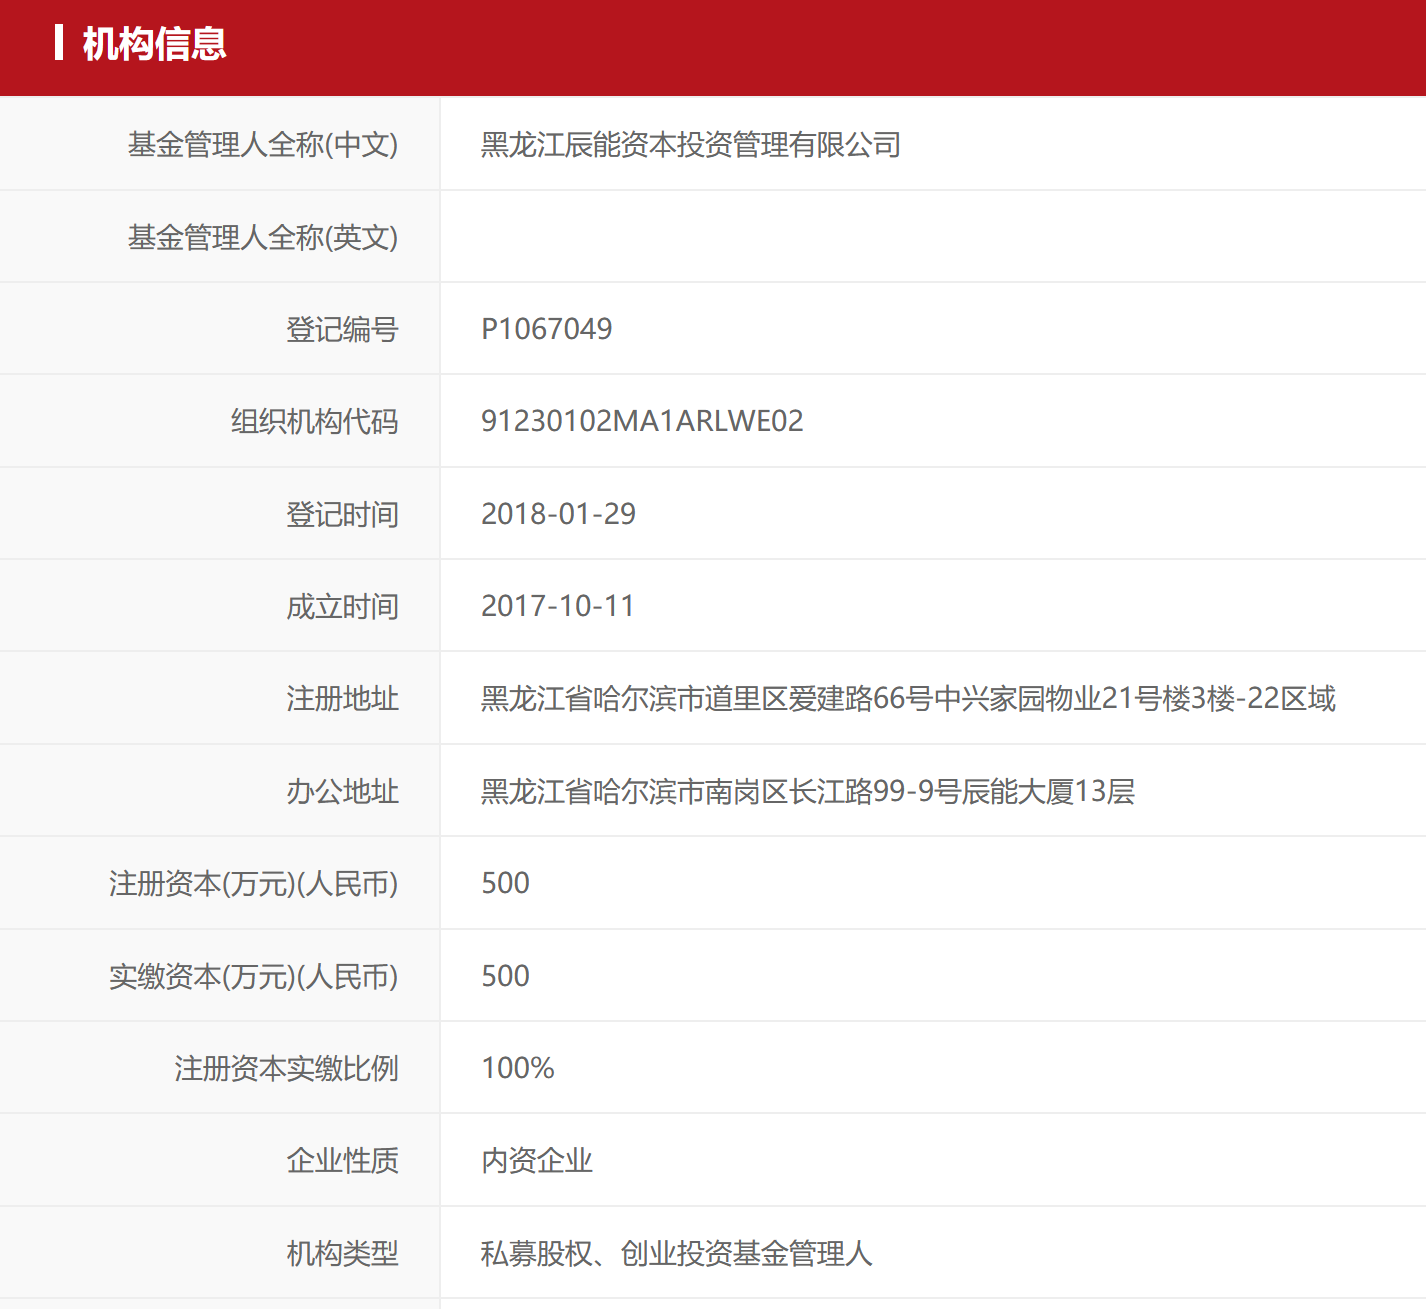The width and height of the screenshot is (1426, 1309).
Task: Select value 500 in 实缴资本 row
Action: [506, 976]
